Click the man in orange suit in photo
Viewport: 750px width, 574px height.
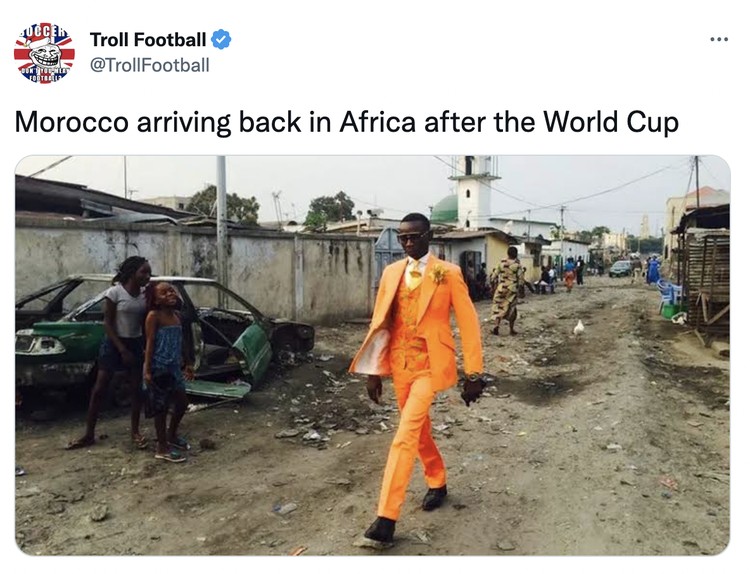418,378
